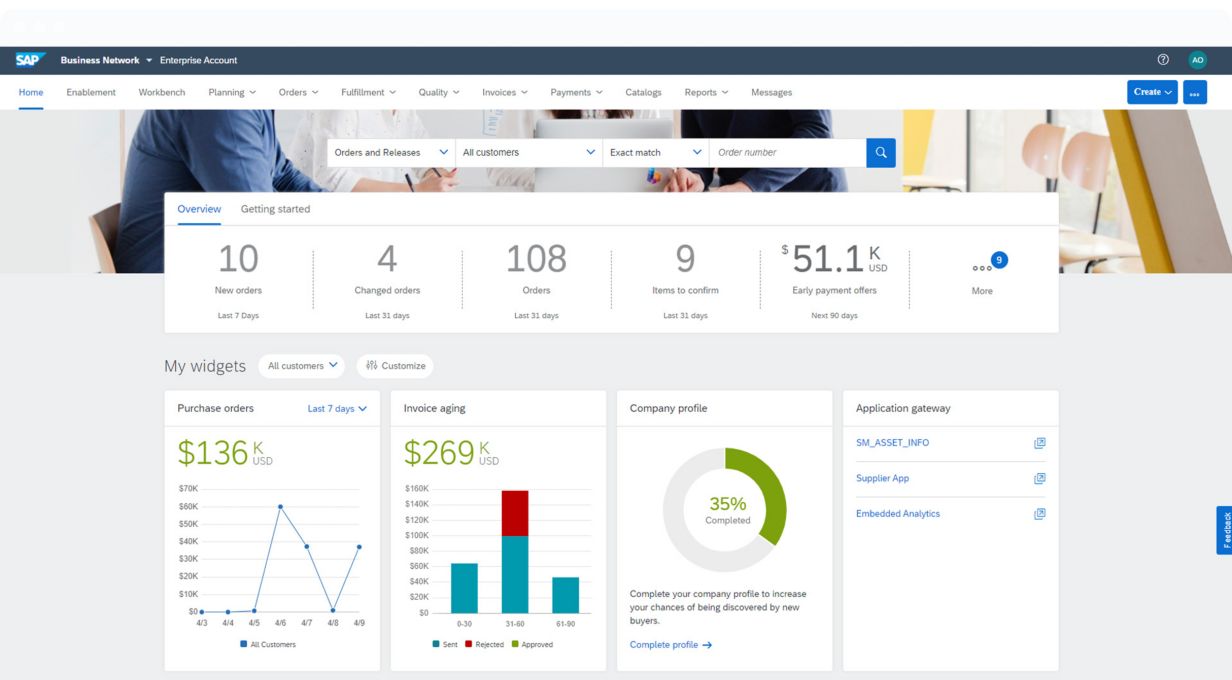This screenshot has width=1232, height=680.
Task: Click the SAP logo
Action: click(28, 60)
